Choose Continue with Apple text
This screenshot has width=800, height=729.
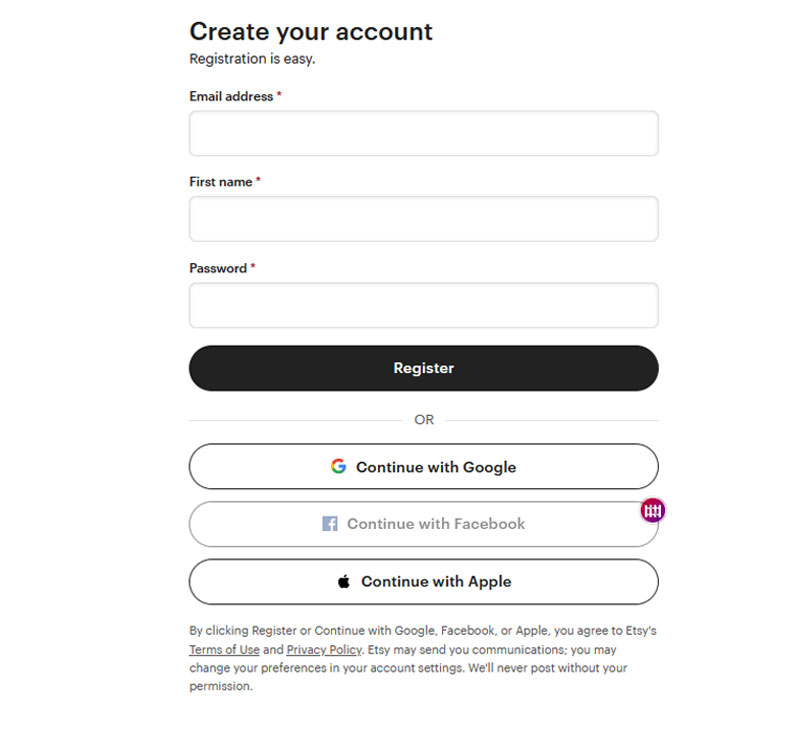tap(436, 582)
